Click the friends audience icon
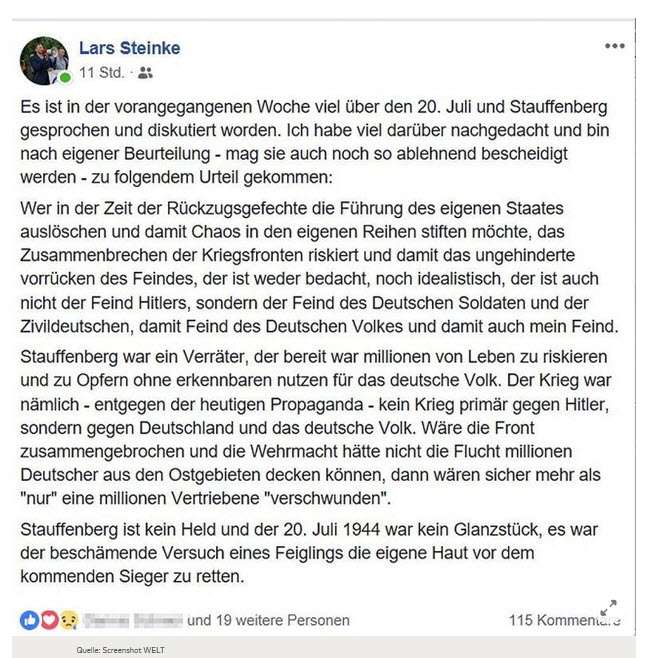The height and width of the screenshot is (658, 647). pyautogui.click(x=146, y=72)
